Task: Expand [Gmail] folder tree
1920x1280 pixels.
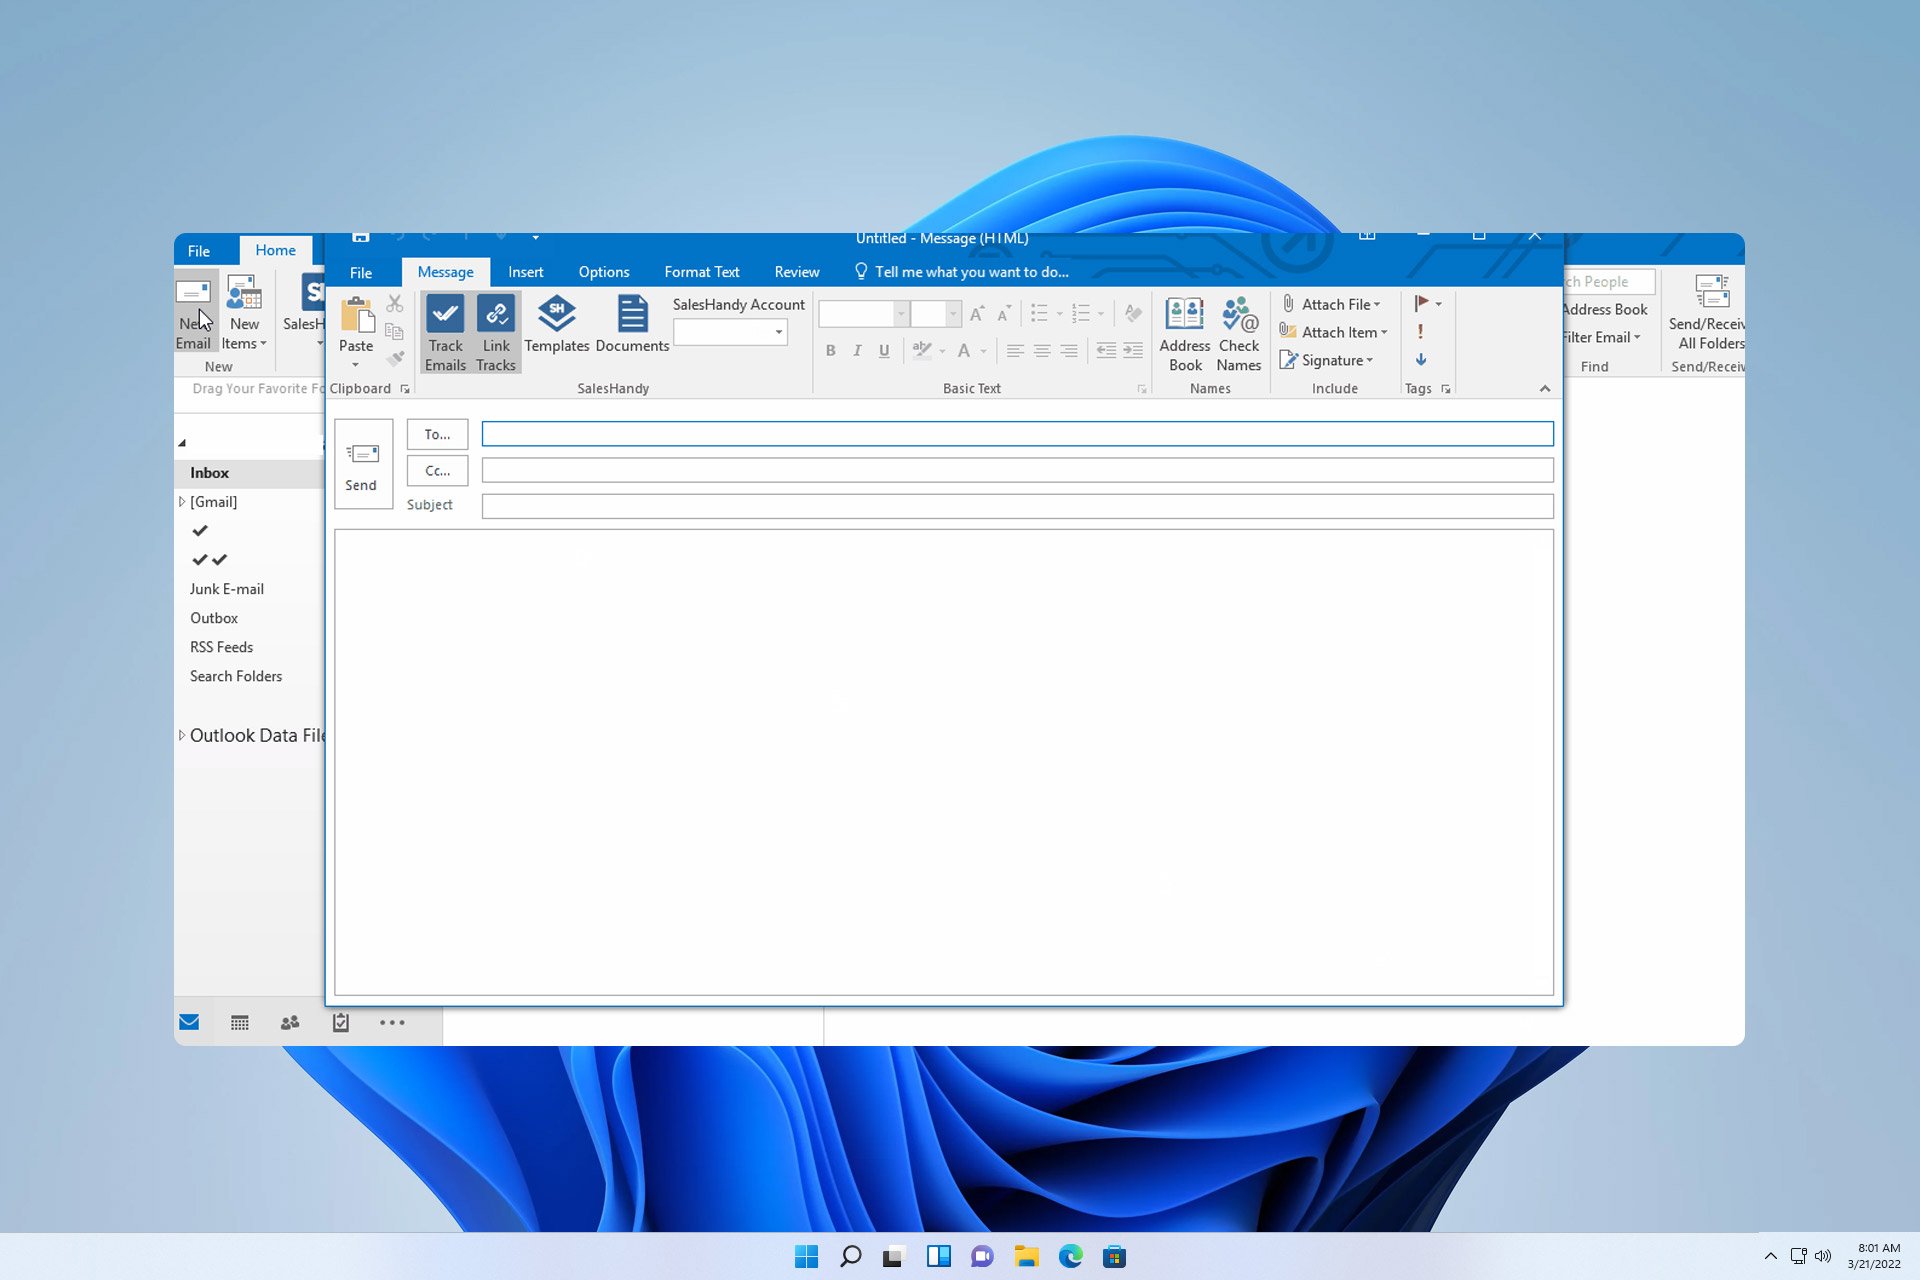Action: pos(181,502)
